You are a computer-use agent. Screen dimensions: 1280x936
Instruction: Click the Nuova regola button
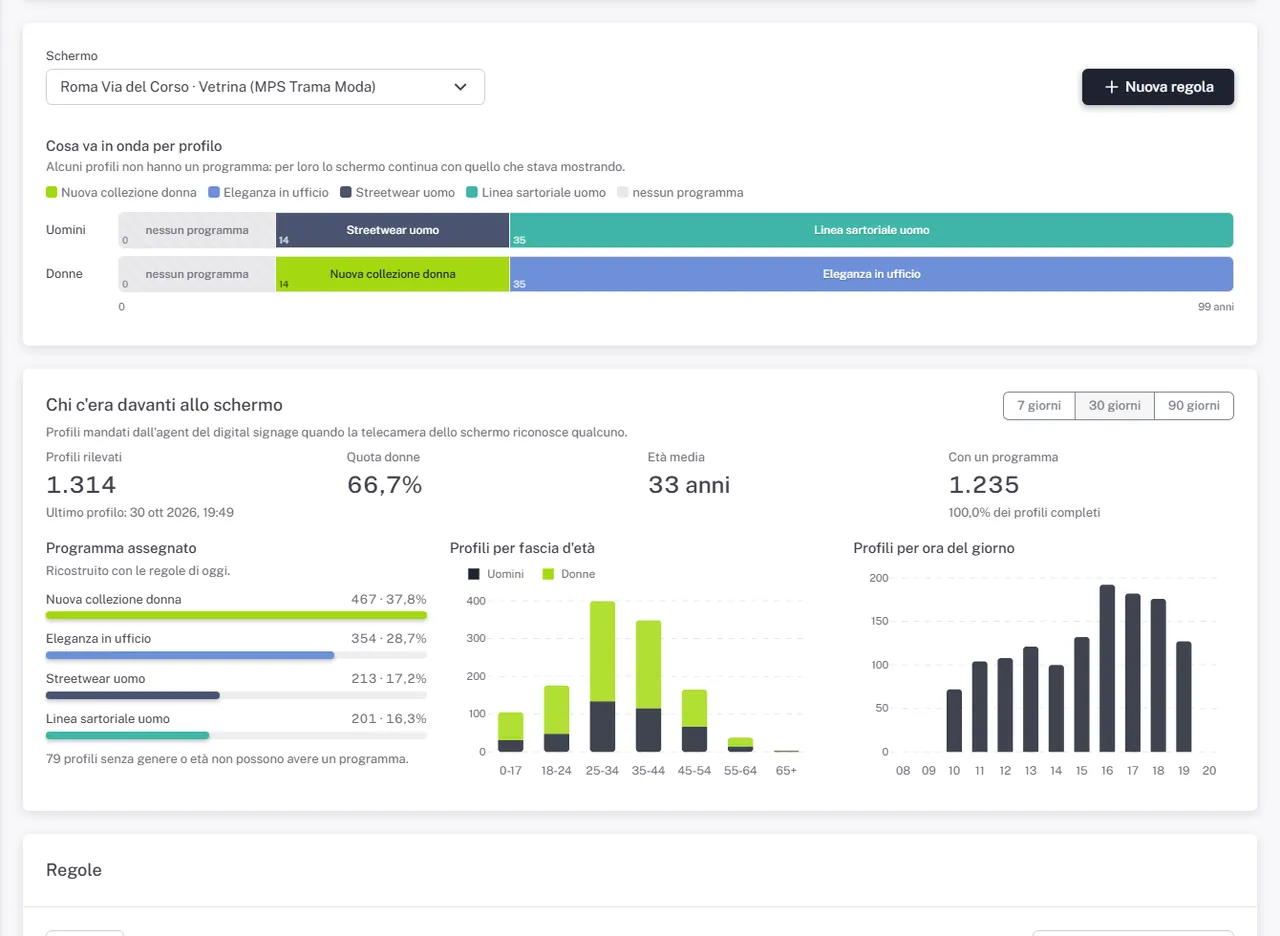pyautogui.click(x=1158, y=87)
